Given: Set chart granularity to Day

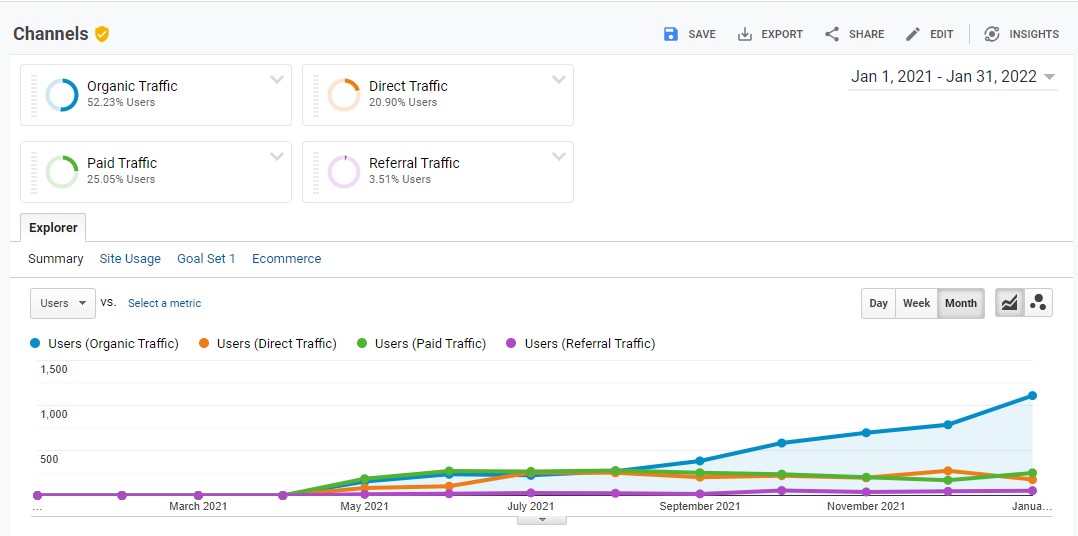Looking at the screenshot, I should tap(878, 303).
